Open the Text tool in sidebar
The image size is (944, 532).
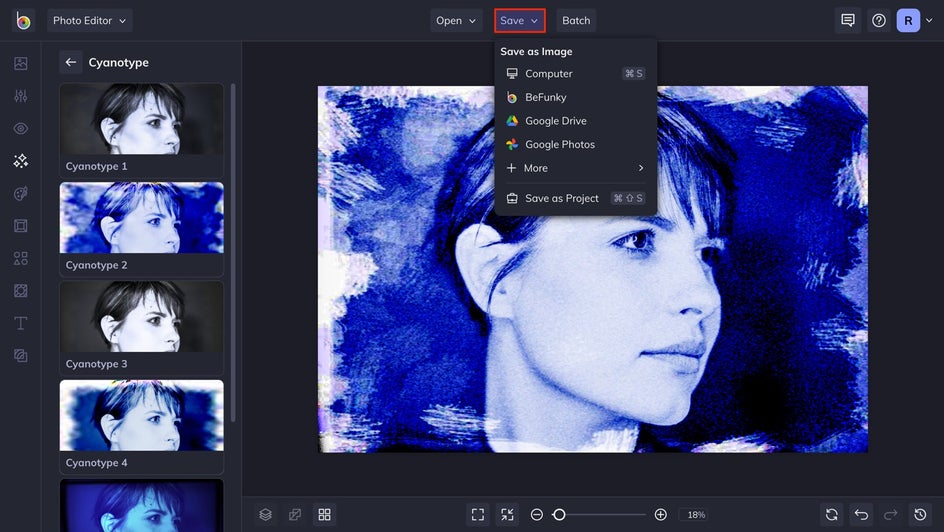tap(20, 323)
